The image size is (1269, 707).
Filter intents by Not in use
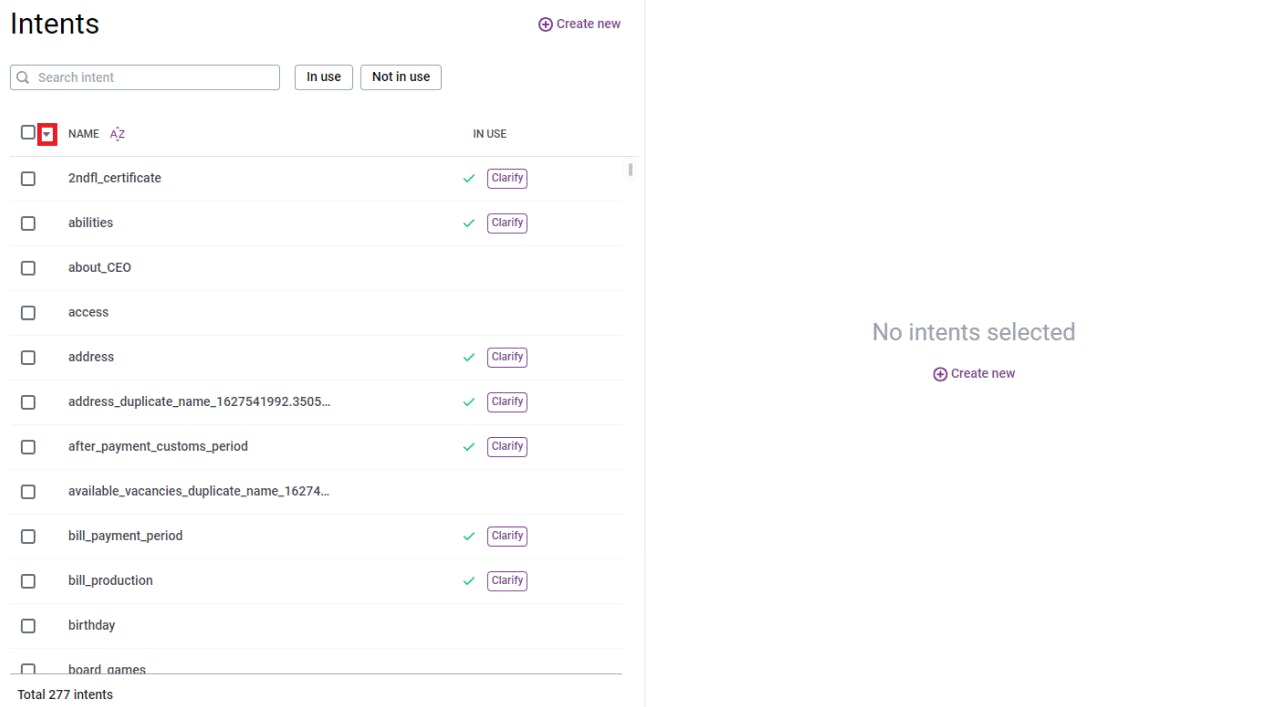point(401,77)
